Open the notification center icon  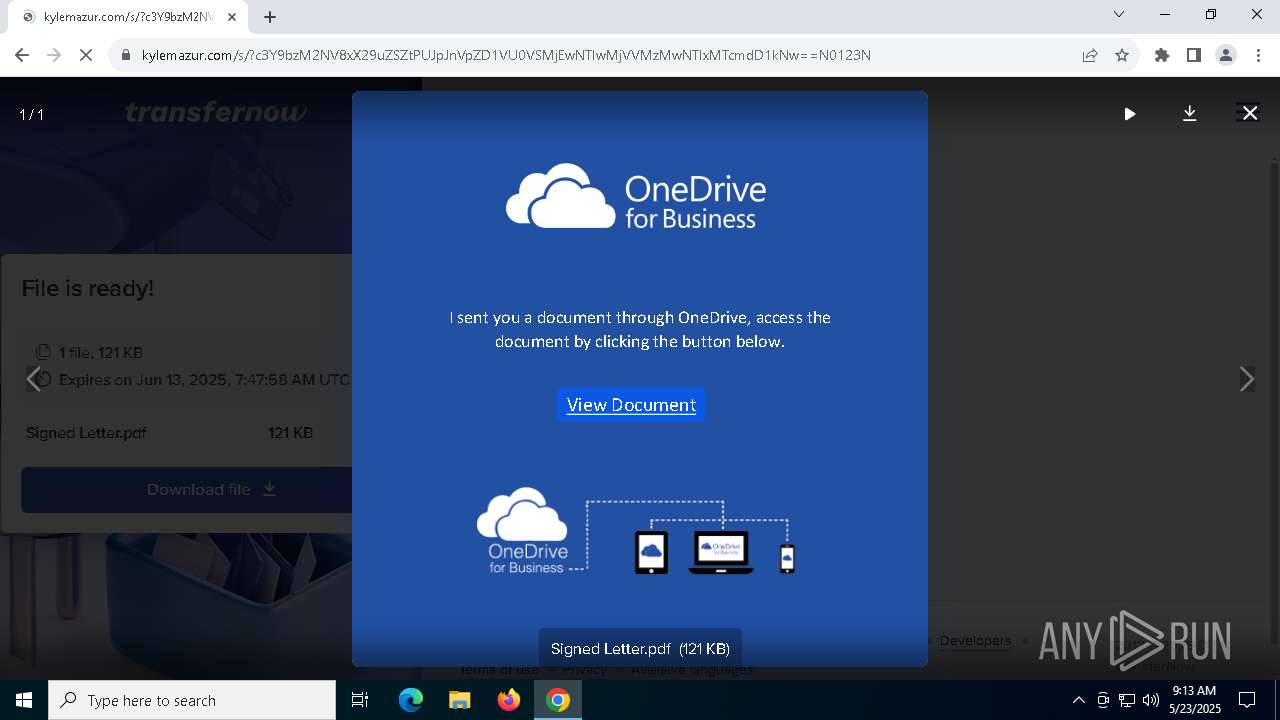[x=1247, y=700]
